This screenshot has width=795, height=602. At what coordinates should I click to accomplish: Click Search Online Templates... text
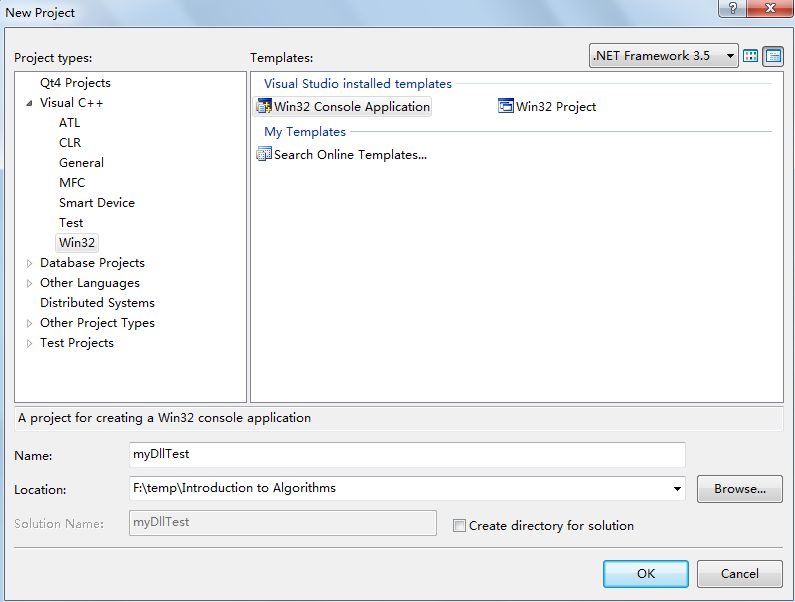click(x=350, y=155)
